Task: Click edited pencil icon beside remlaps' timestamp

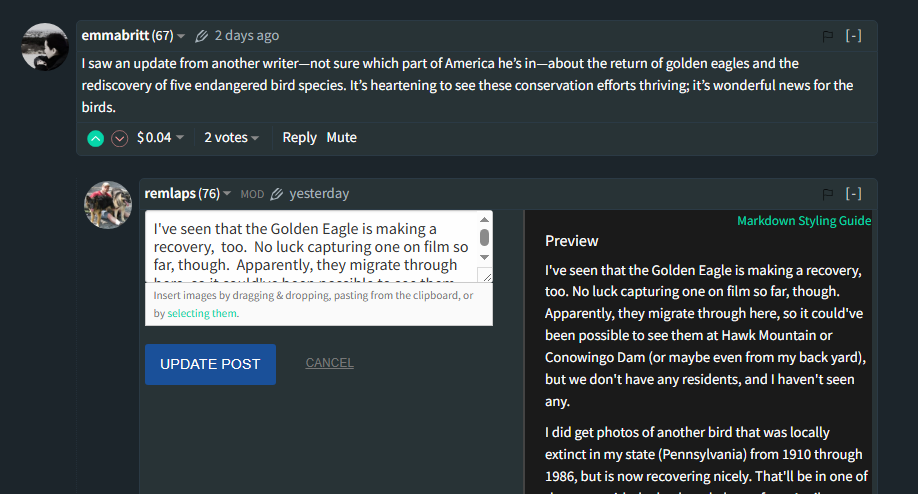Action: 277,194
